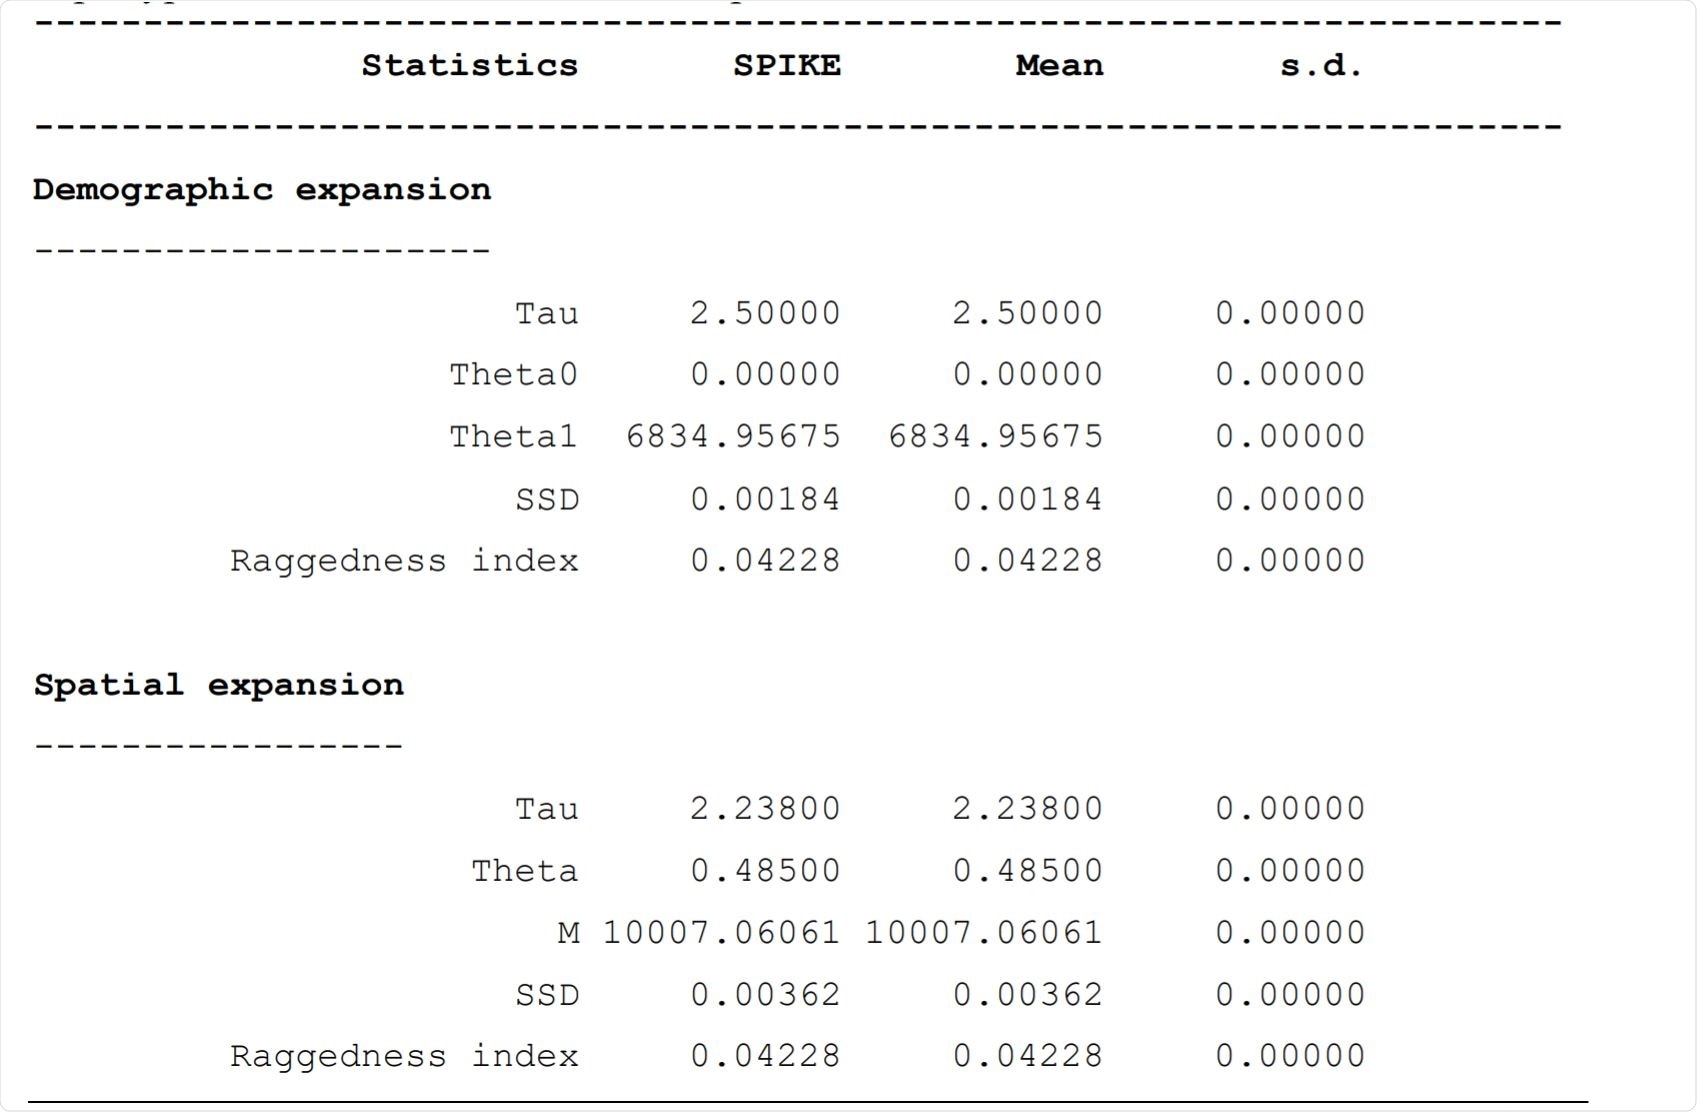Click the Theta1 row label
The image size is (1697, 1112).
click(513, 437)
